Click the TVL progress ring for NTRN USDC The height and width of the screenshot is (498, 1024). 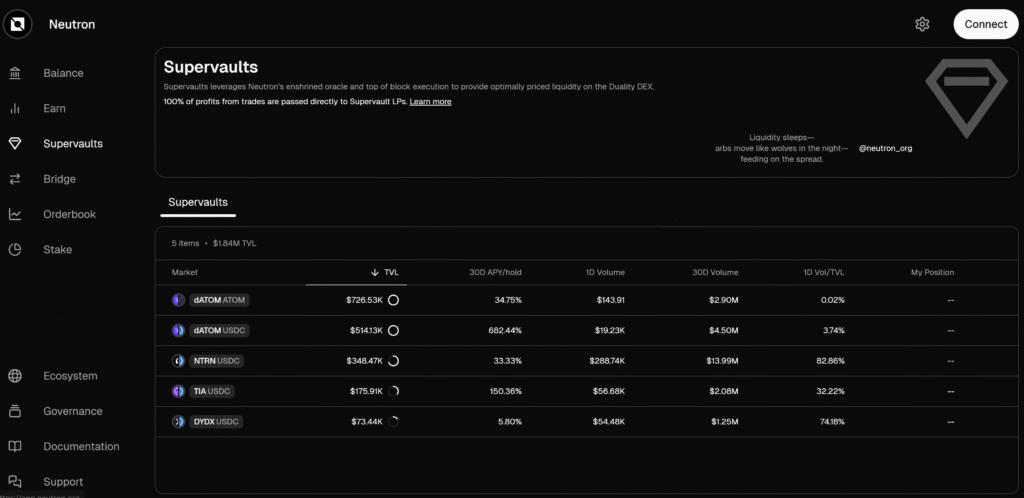click(x=393, y=361)
